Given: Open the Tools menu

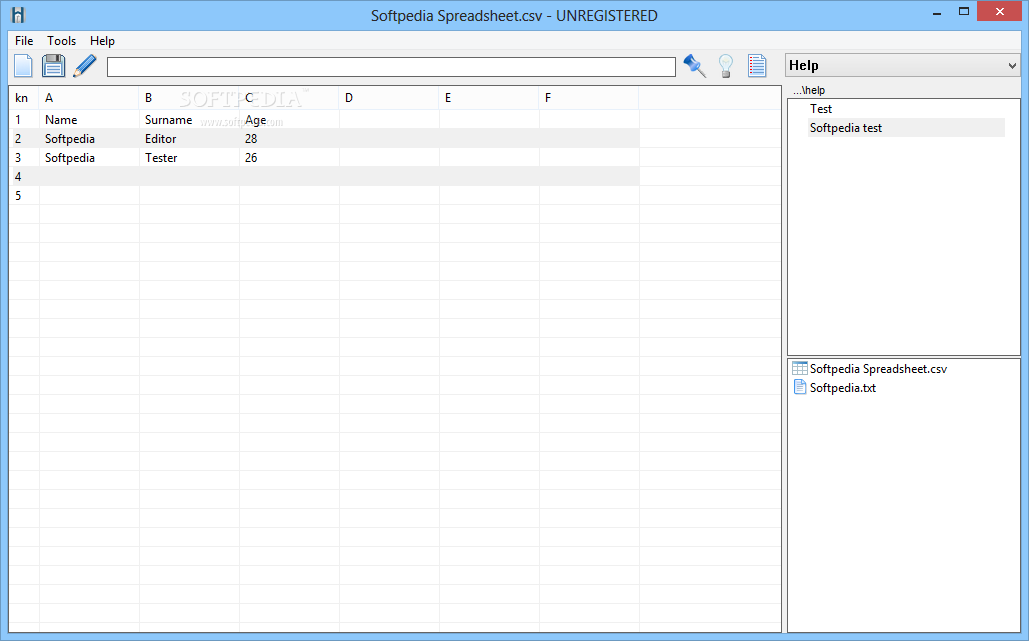Looking at the screenshot, I should (61, 41).
